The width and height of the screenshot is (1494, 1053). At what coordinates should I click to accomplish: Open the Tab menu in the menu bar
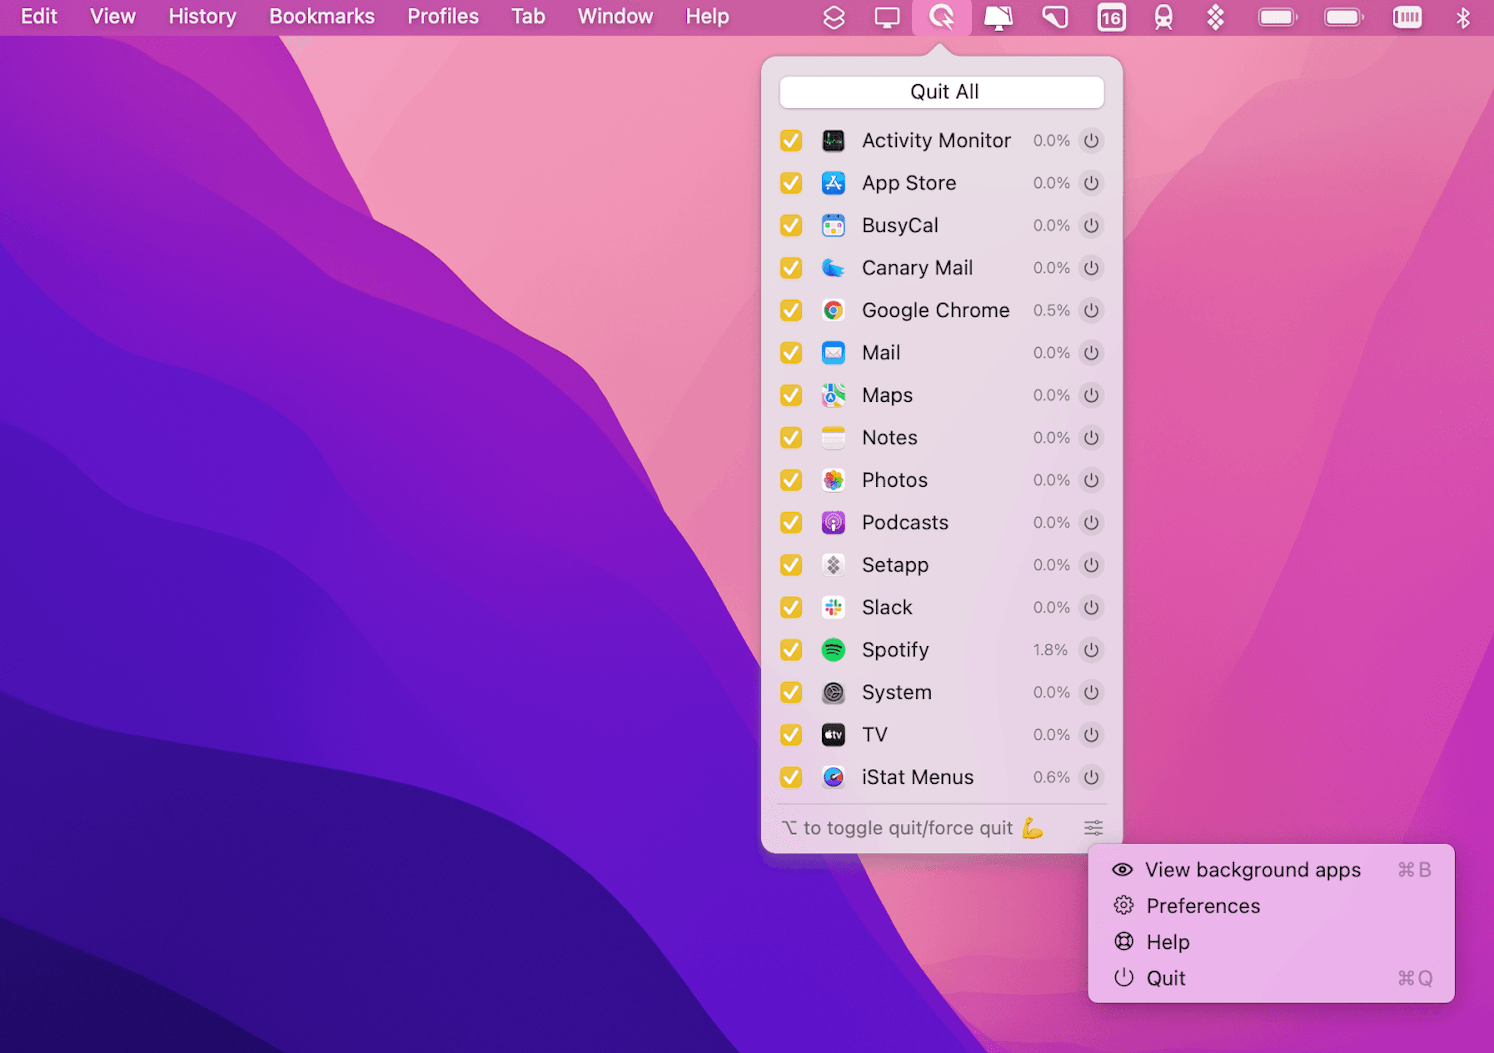tap(528, 17)
